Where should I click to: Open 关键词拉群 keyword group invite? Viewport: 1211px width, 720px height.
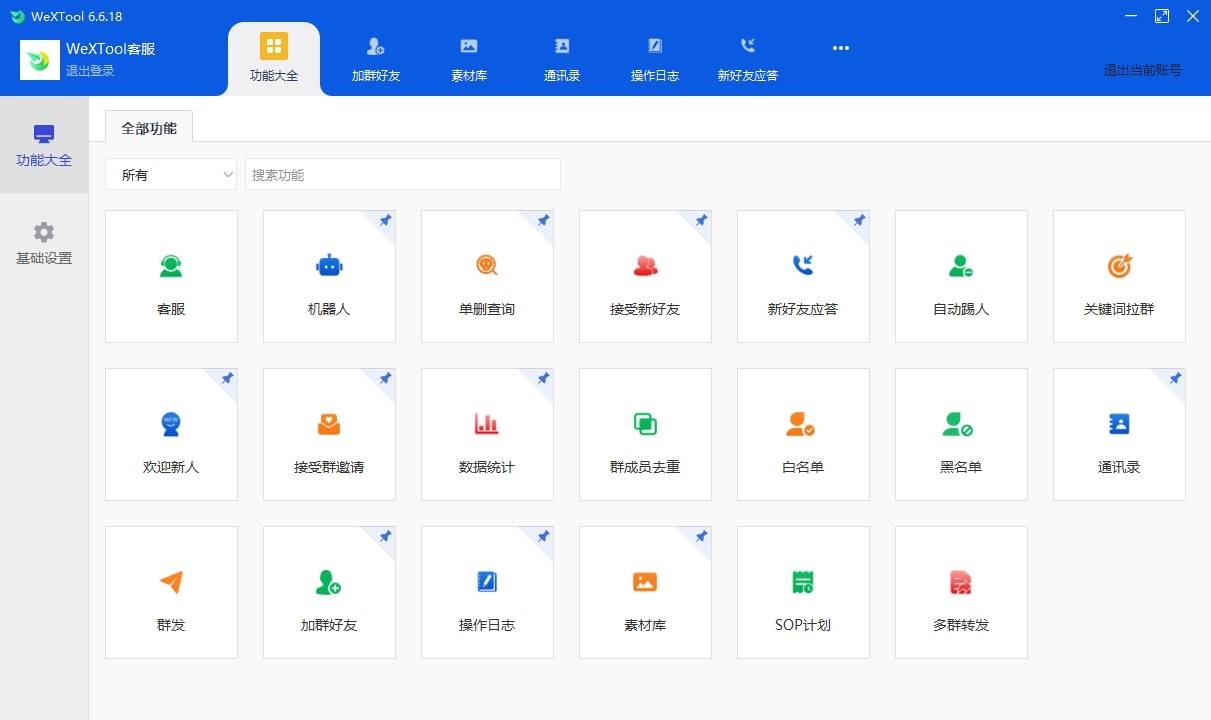pyautogui.click(x=1119, y=276)
